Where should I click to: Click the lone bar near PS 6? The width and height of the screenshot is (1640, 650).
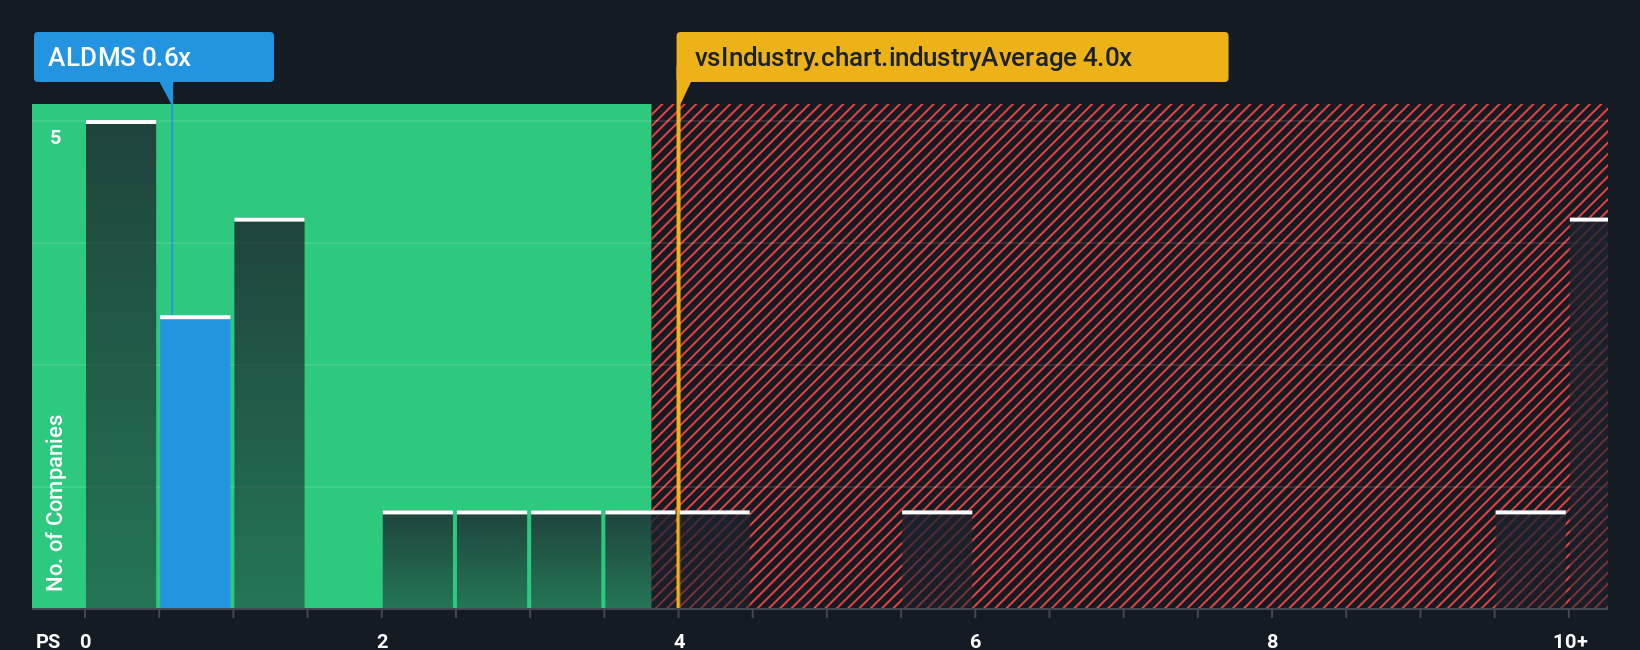(937, 560)
